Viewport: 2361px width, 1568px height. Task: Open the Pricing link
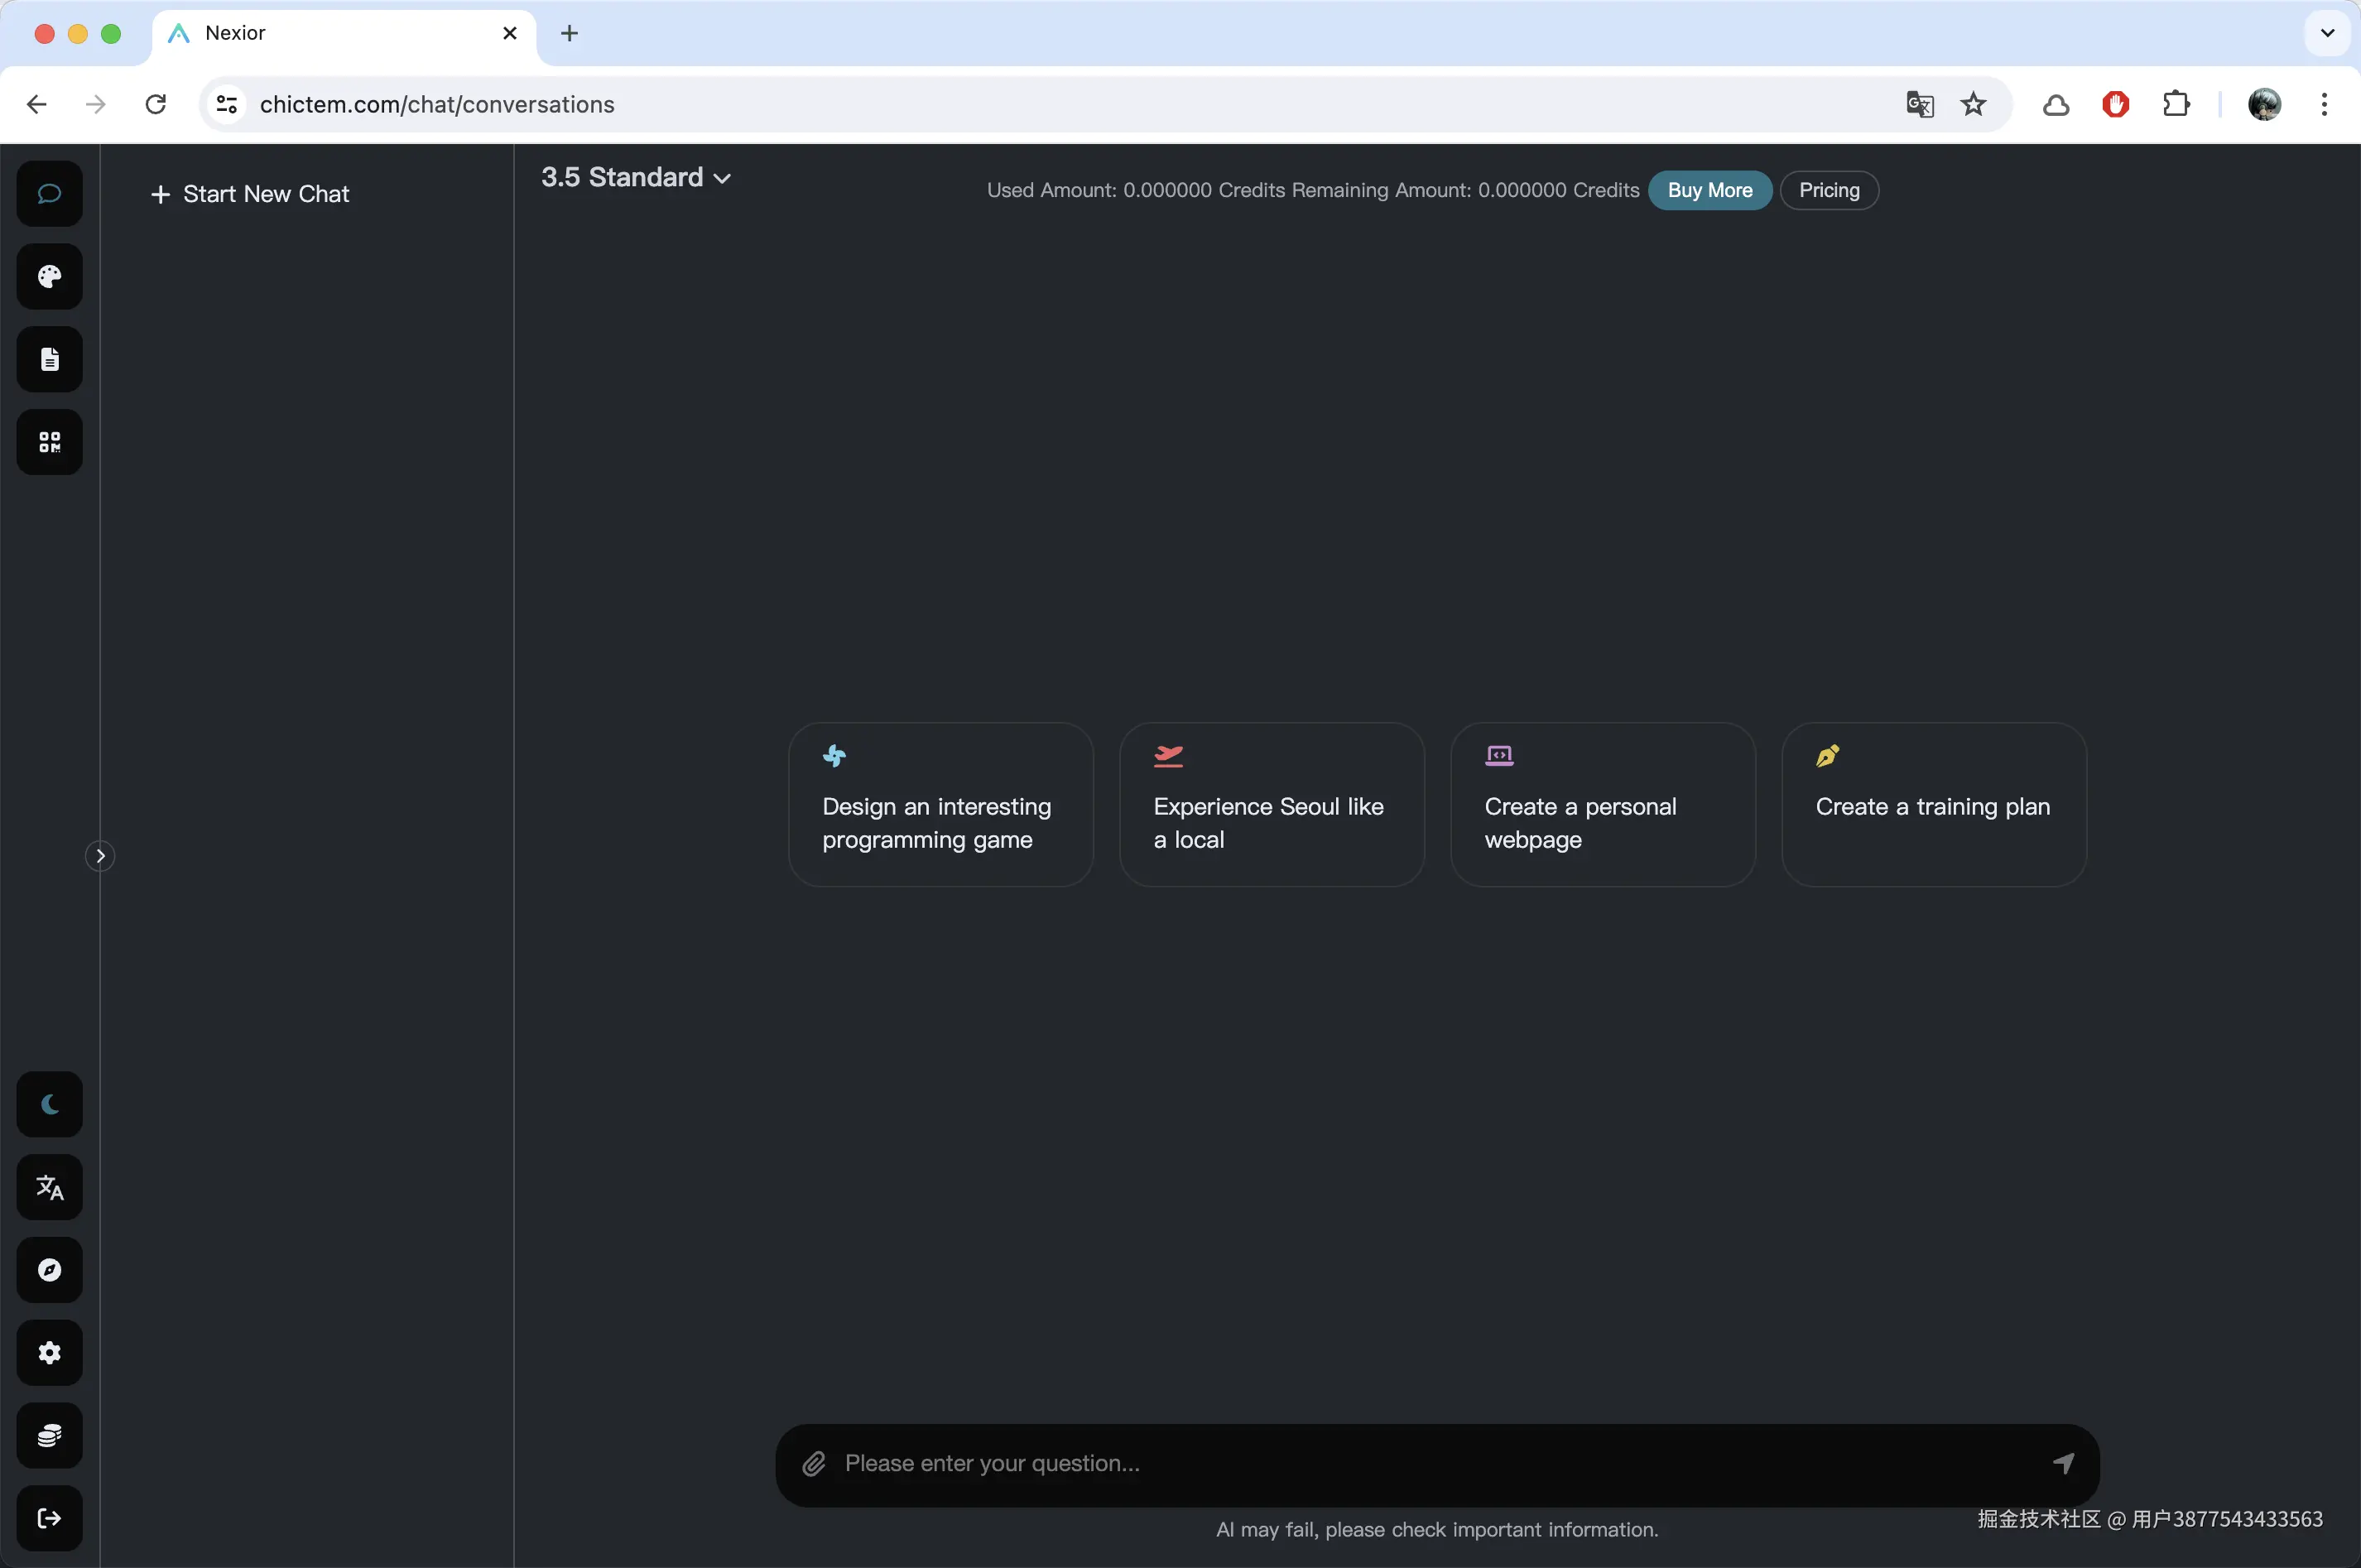tap(1828, 190)
